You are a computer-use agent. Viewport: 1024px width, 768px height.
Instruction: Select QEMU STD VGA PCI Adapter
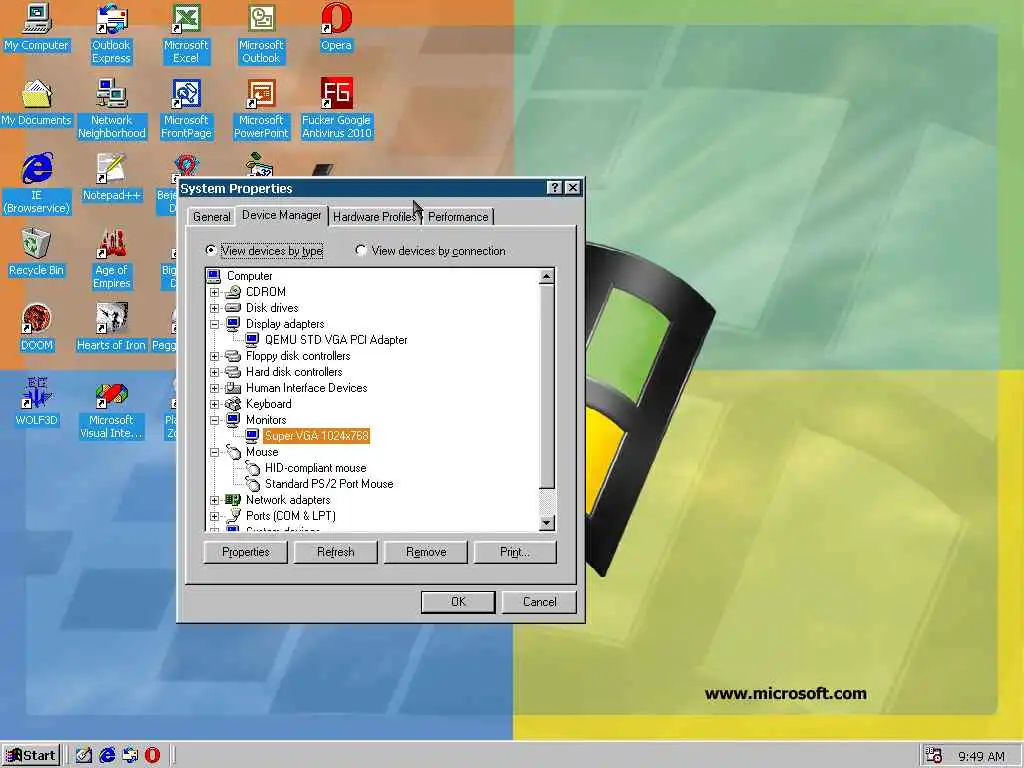coord(336,340)
